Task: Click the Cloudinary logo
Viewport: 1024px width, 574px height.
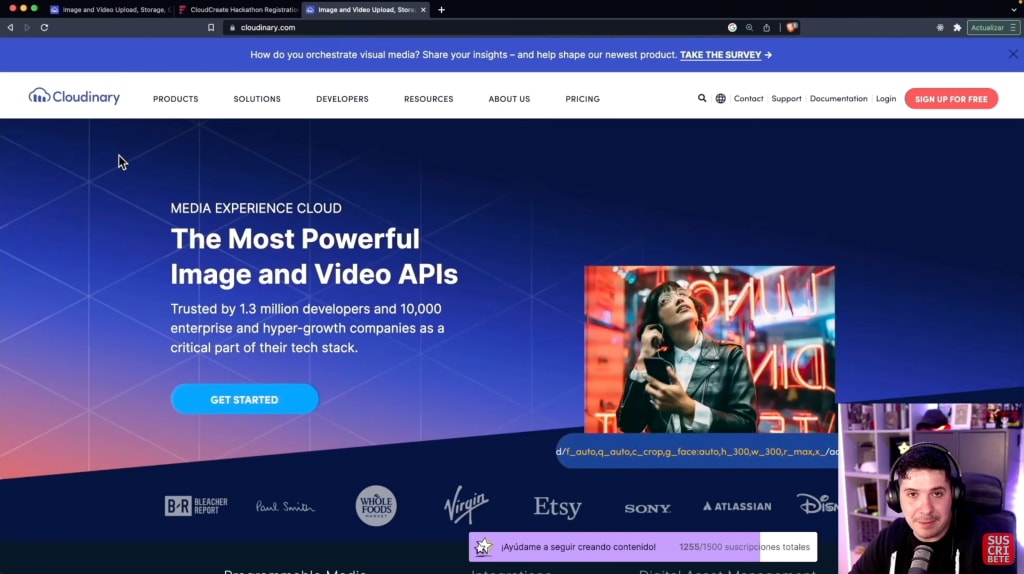Action: point(74,97)
